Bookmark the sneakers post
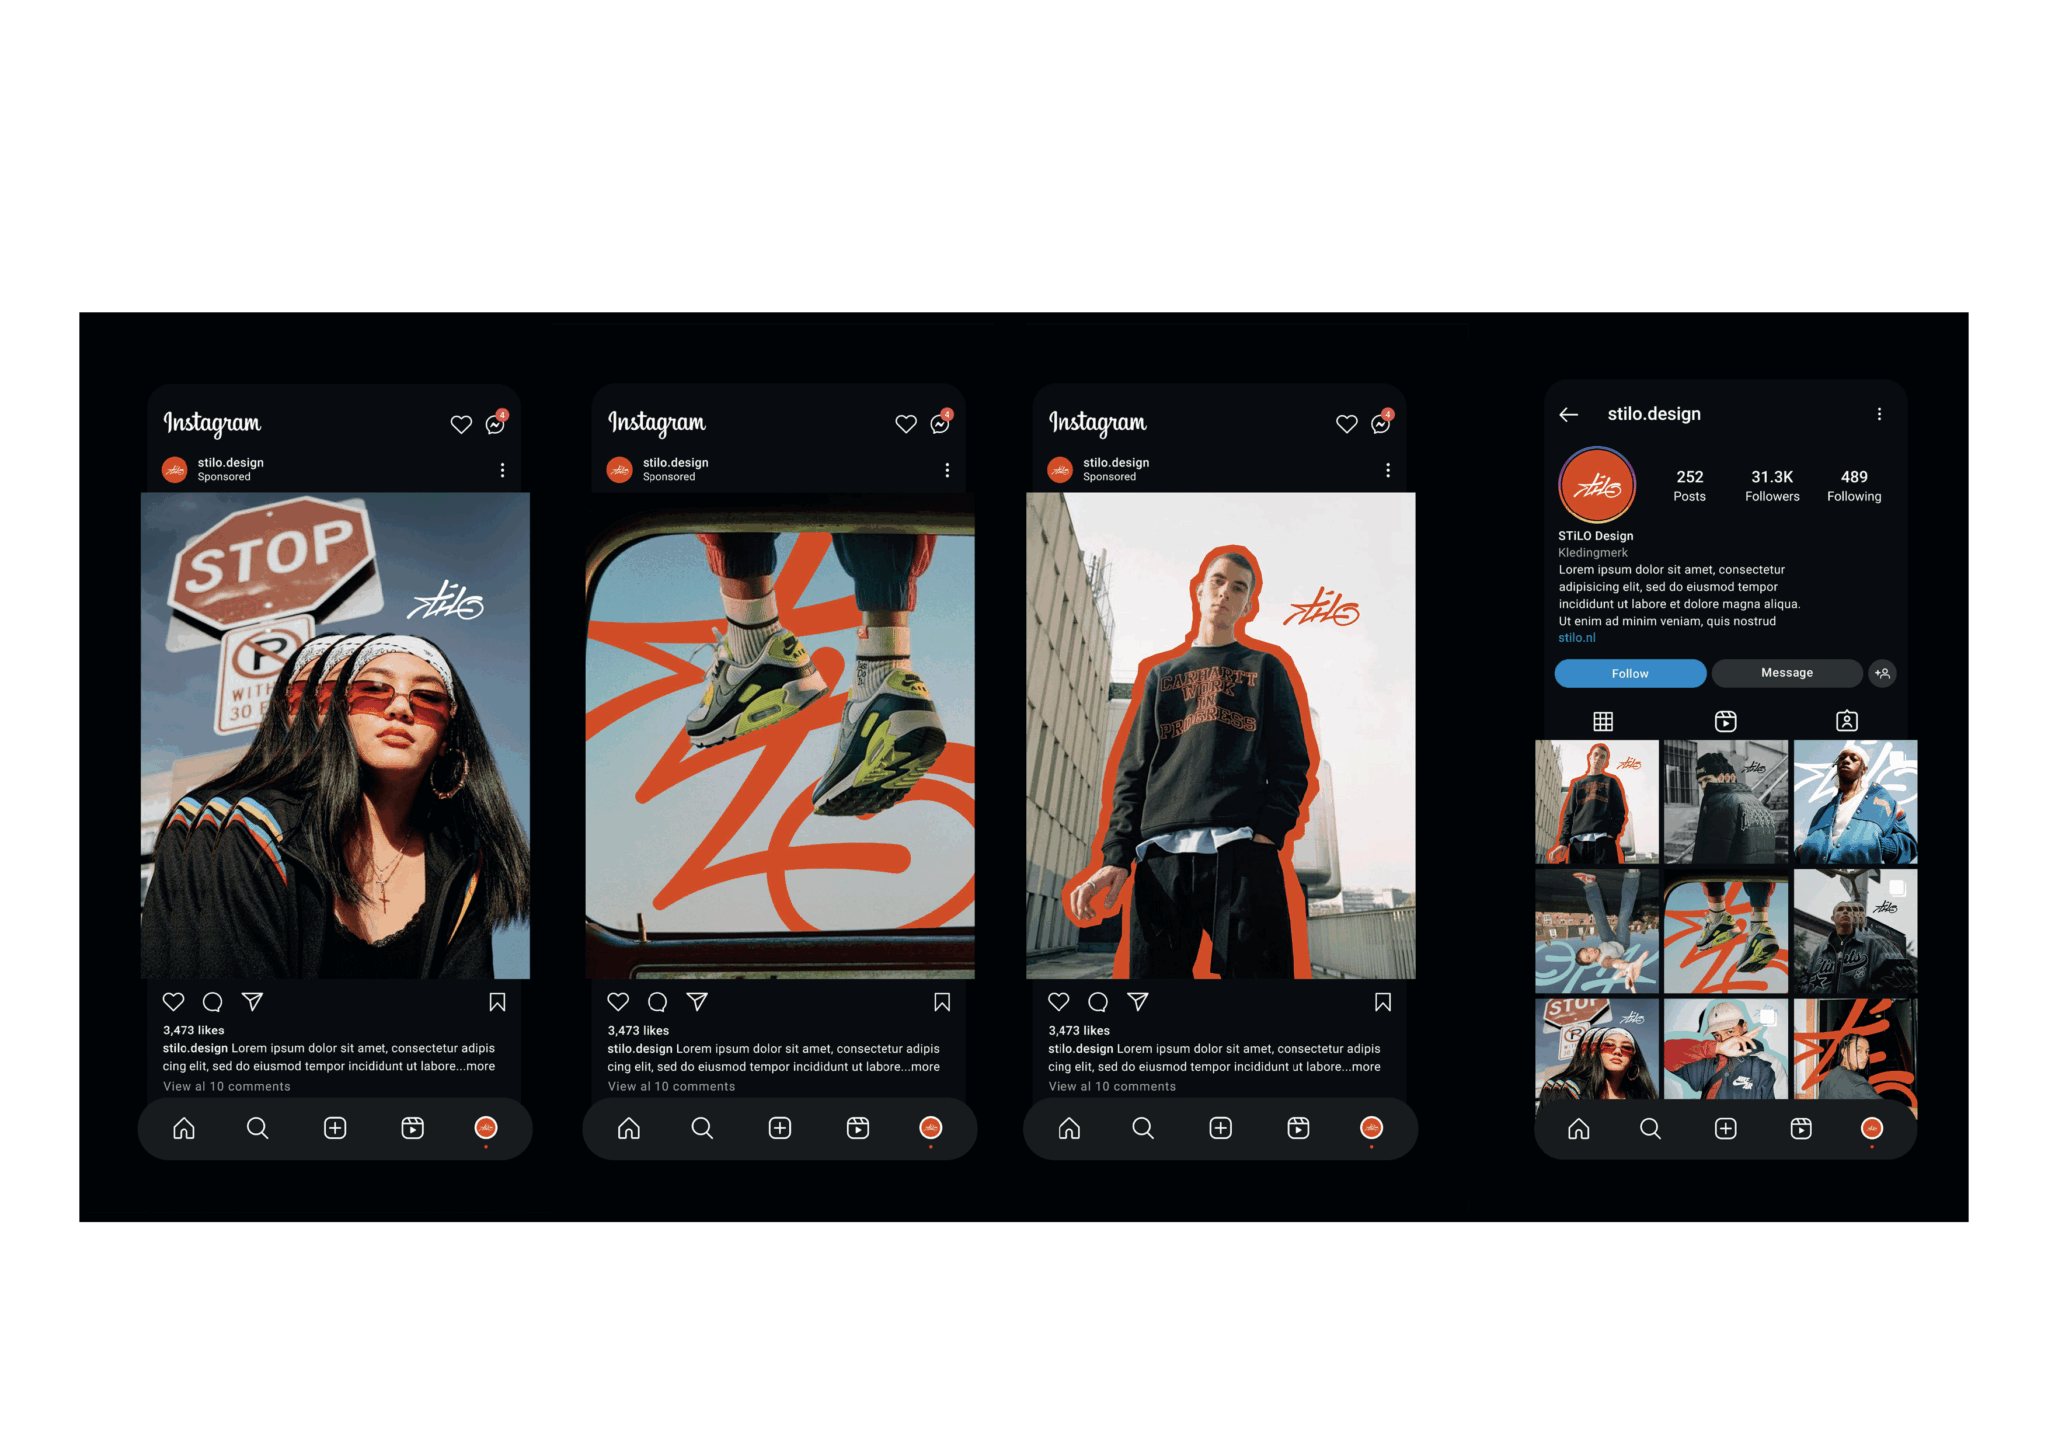 click(x=942, y=1002)
